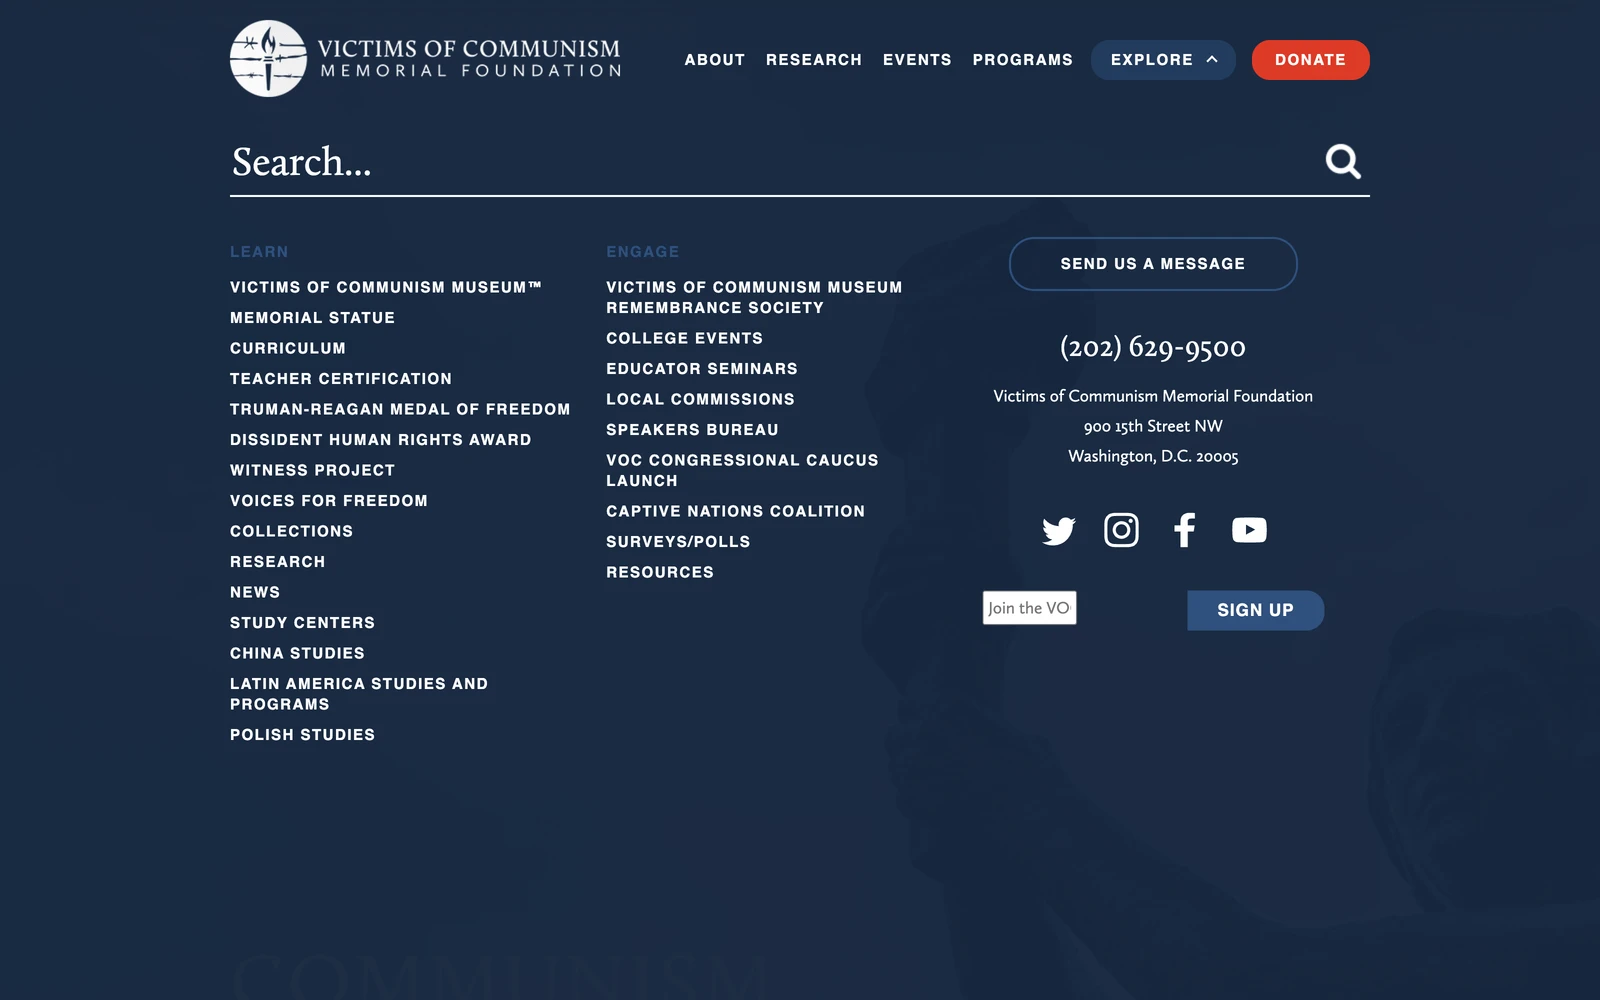The image size is (1600, 1000).
Task: Click the red Donate button
Action: 1311,60
